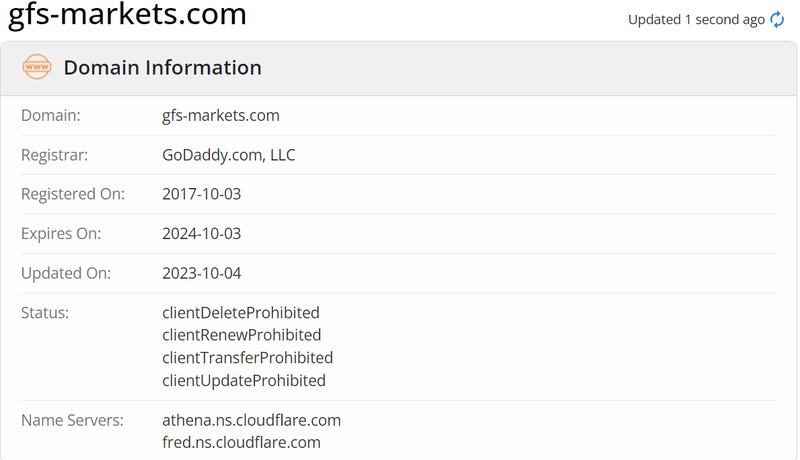Click the clientUpdateProhibited status
The image size is (800, 460).
click(244, 380)
